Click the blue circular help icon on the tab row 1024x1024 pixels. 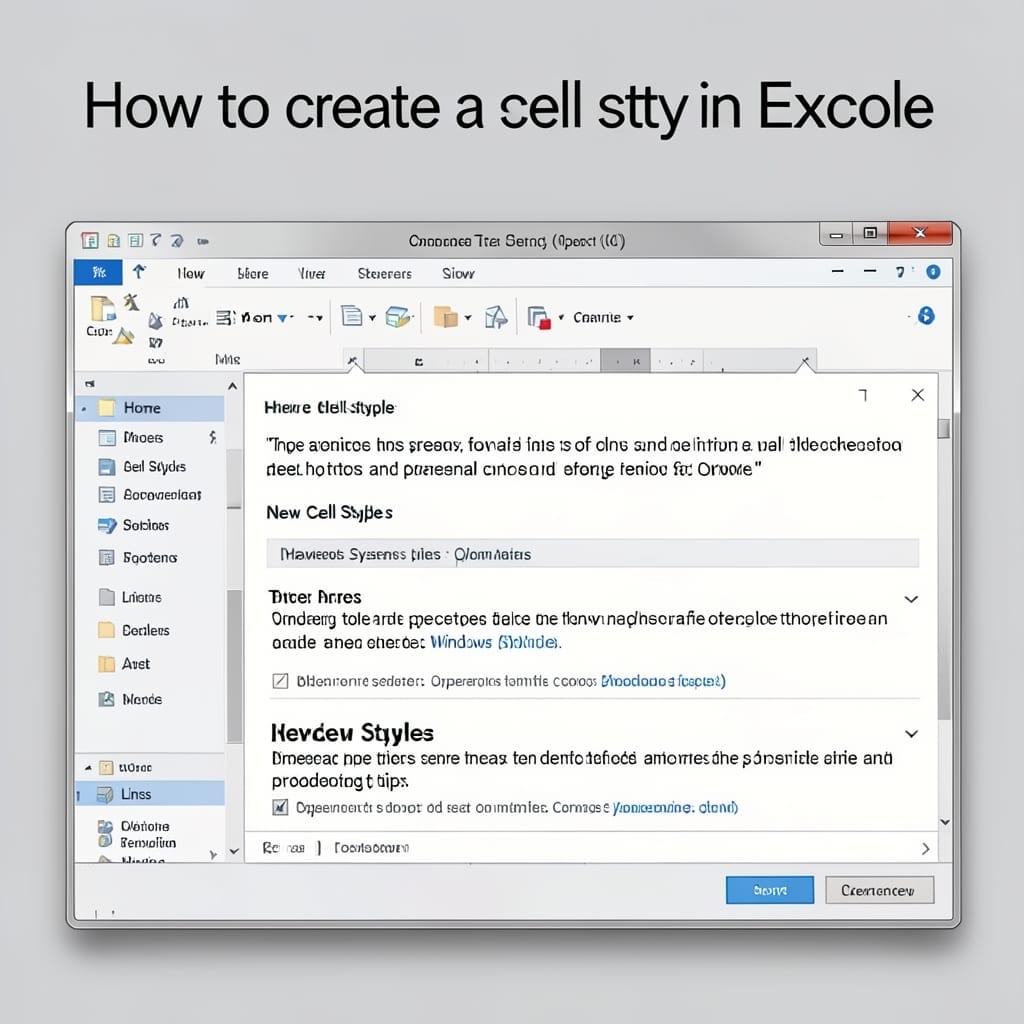[933, 272]
